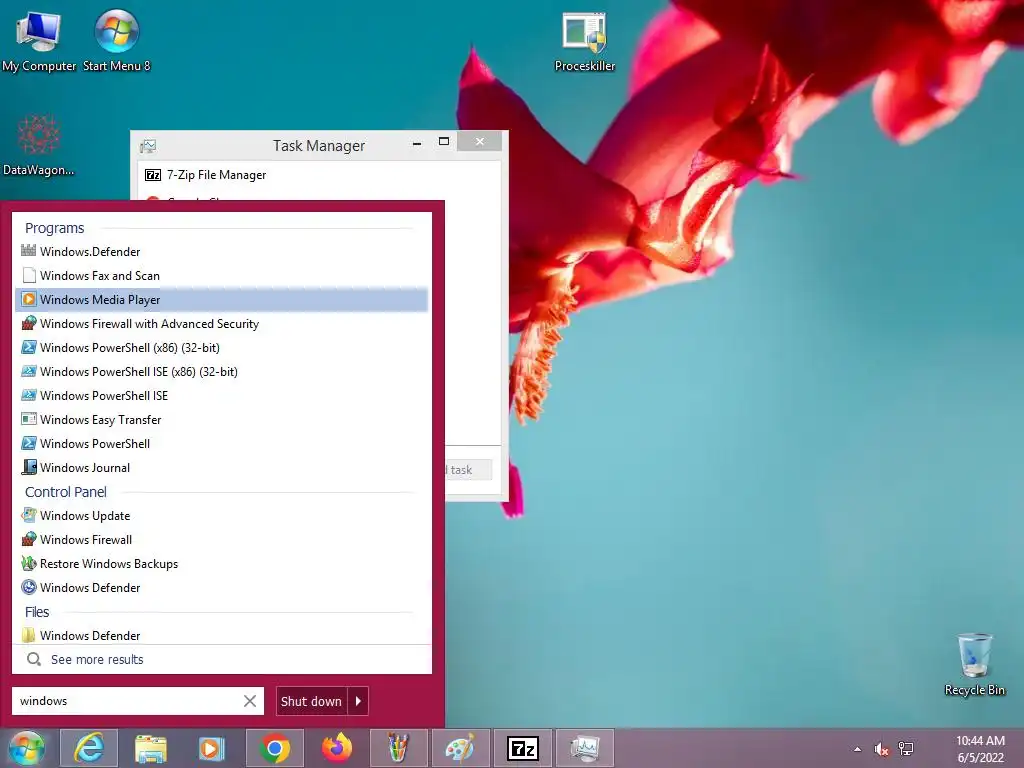1024x768 pixels.
Task: Click Windows Media Player result icon
Action: point(29,299)
